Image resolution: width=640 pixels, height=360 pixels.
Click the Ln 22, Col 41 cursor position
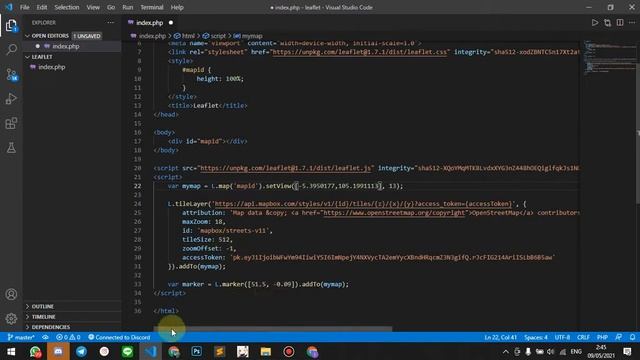click(500, 337)
